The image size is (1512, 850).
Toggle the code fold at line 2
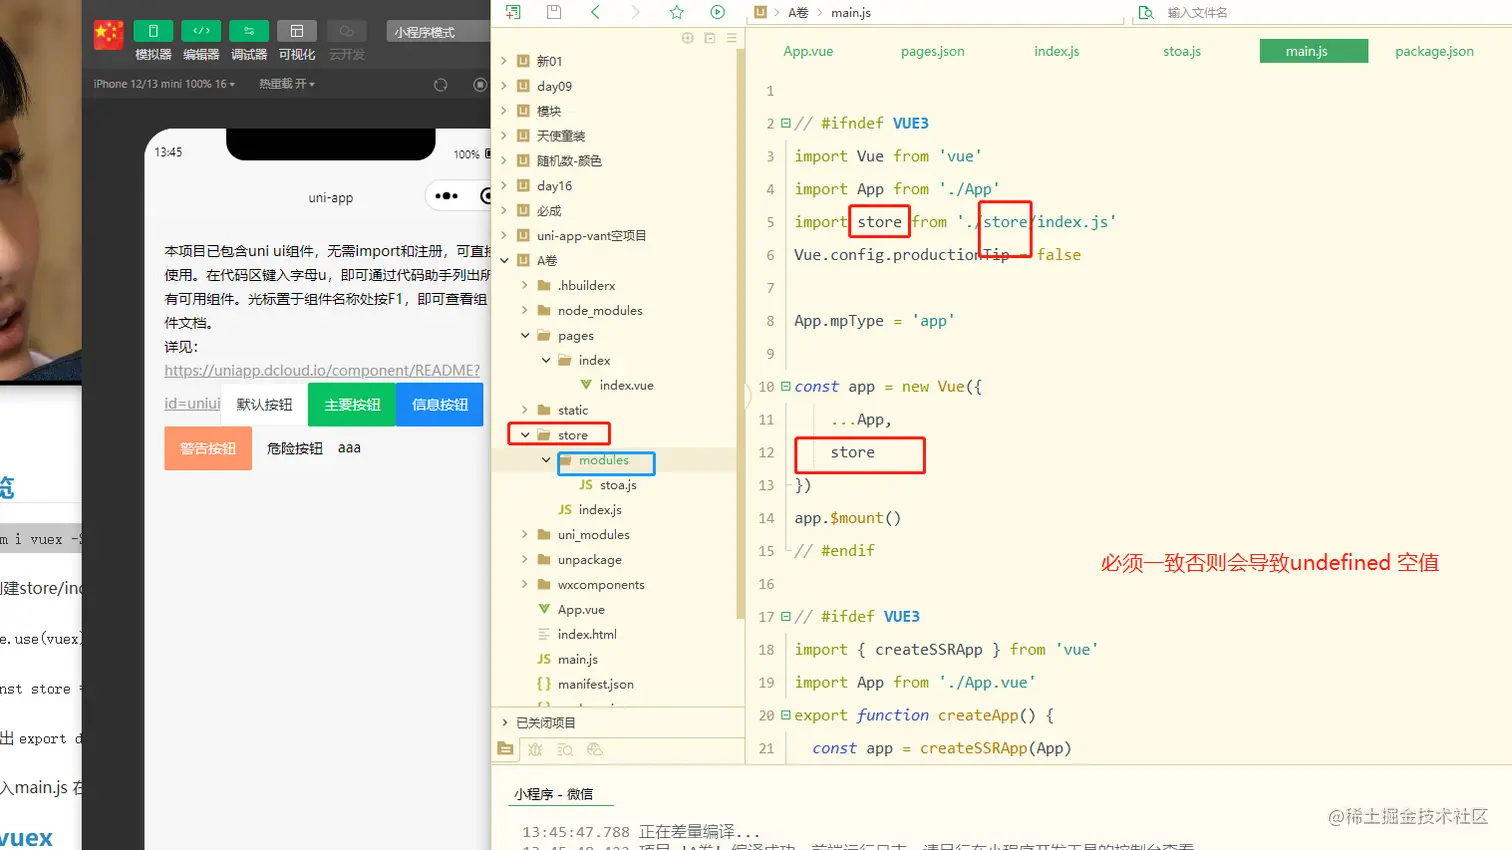click(786, 123)
